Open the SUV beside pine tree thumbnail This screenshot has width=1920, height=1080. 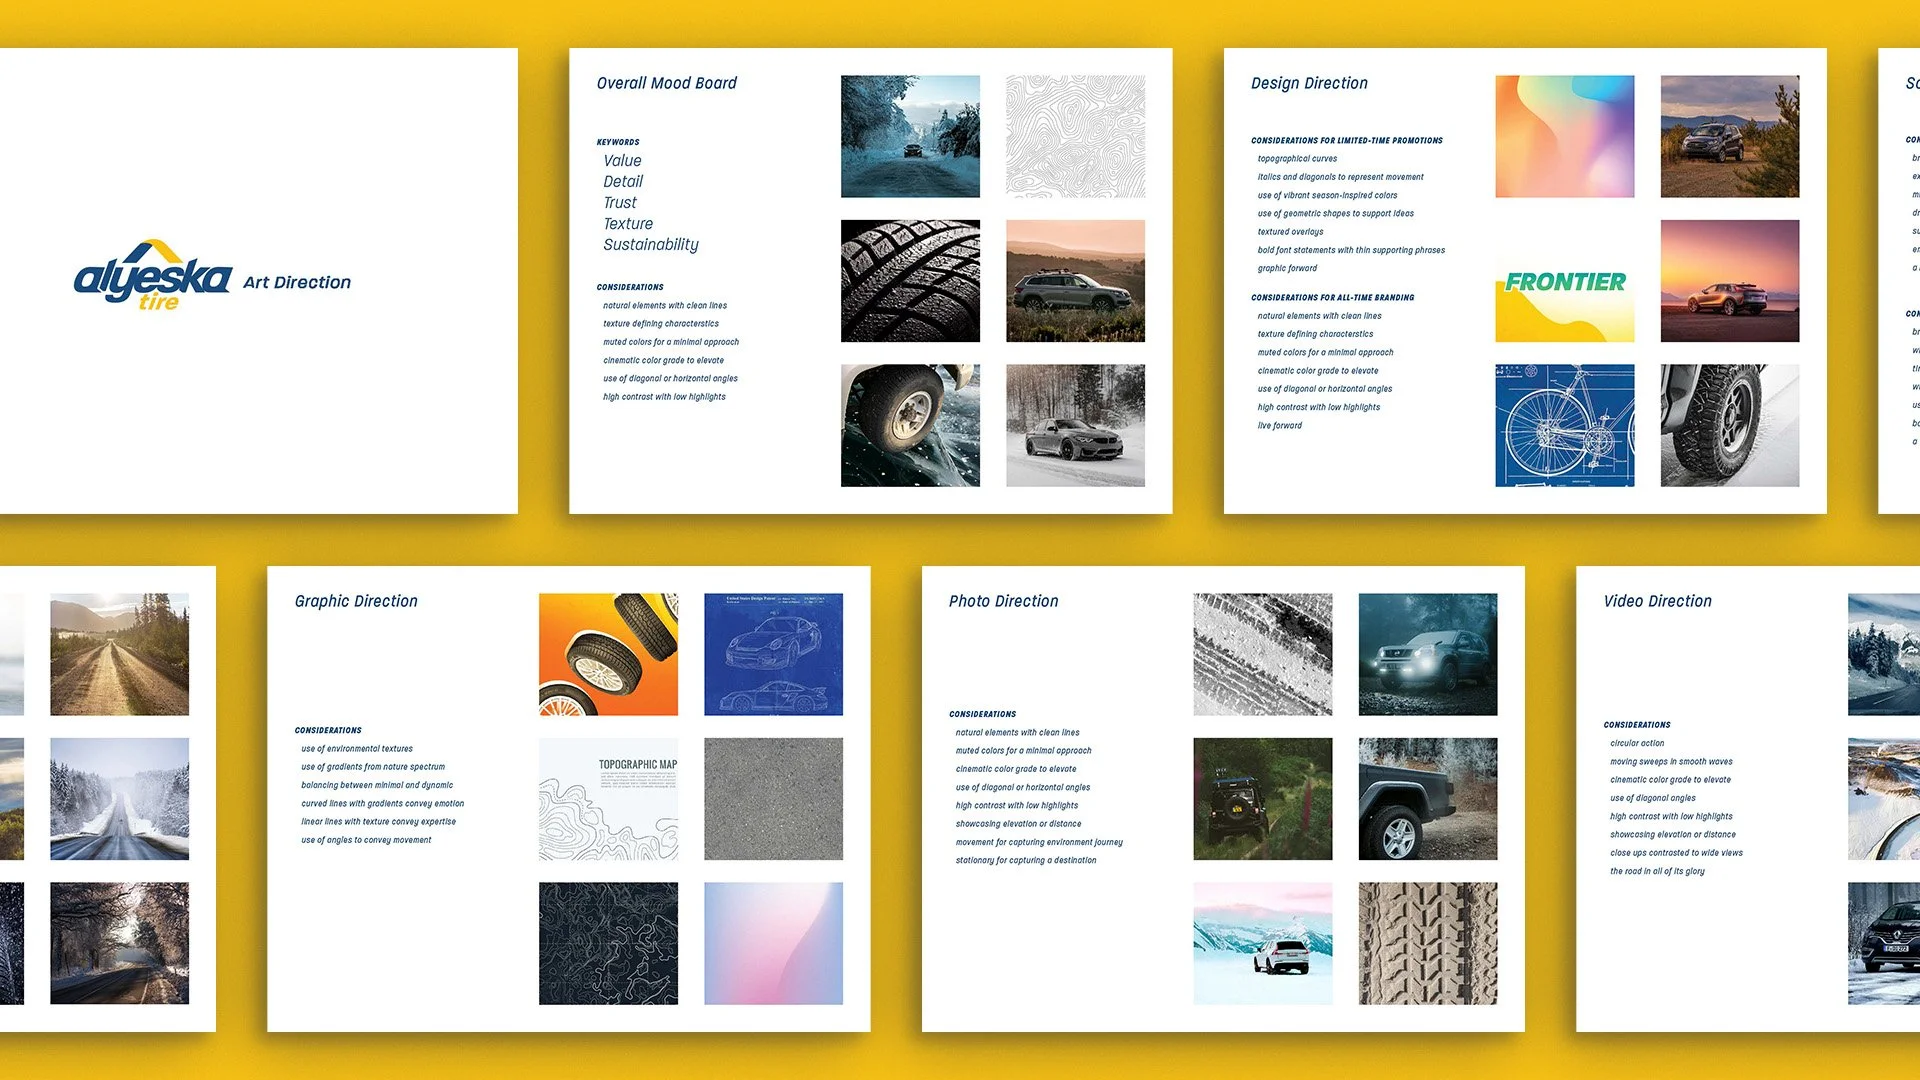[1730, 136]
